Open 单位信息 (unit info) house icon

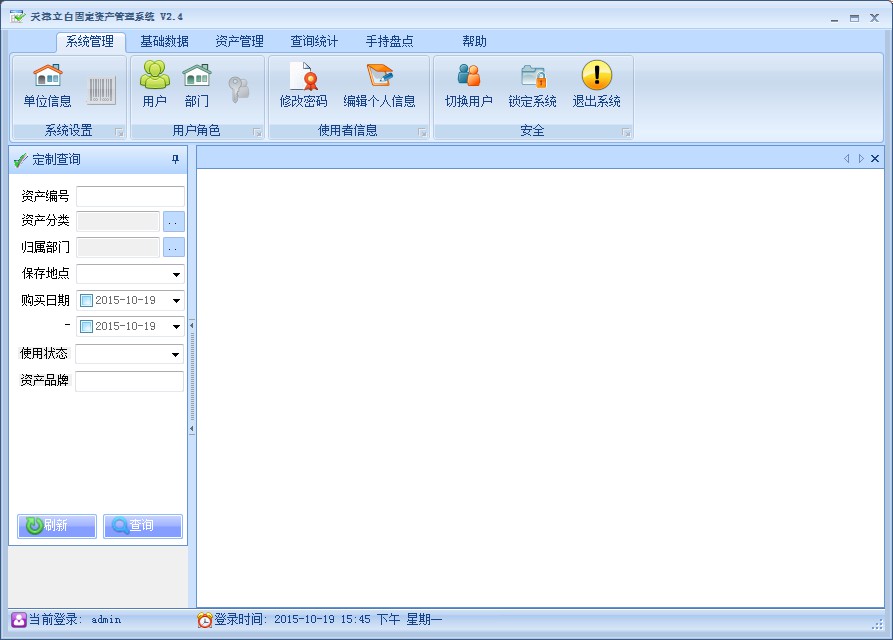point(47,76)
